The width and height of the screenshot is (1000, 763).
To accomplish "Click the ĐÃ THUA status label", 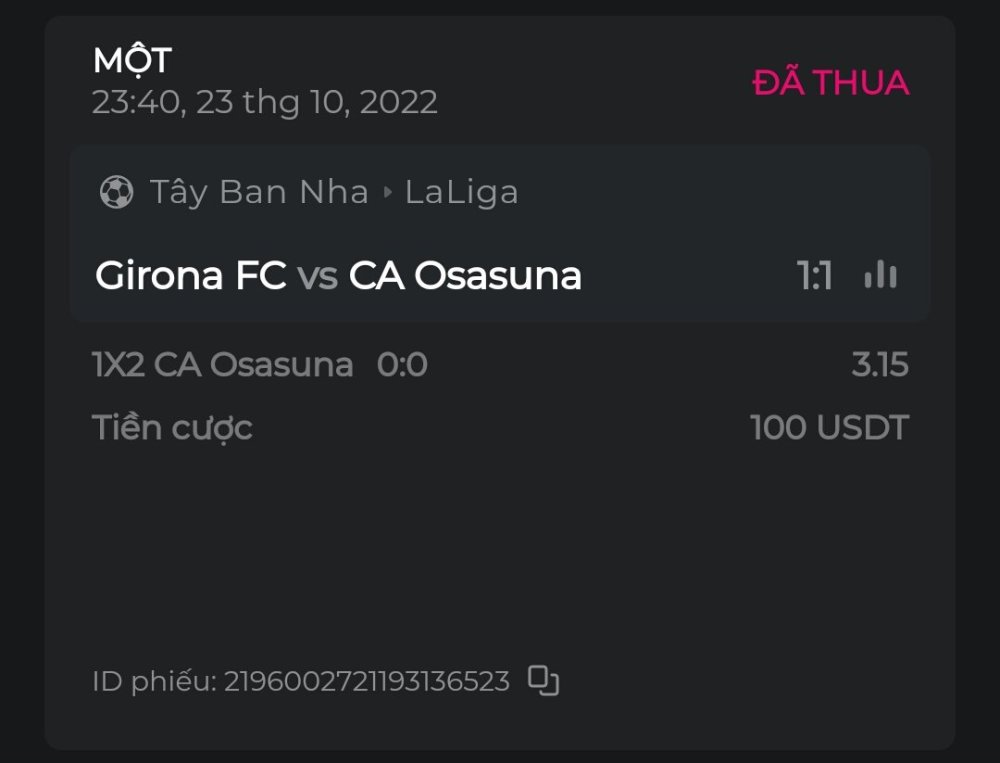I will tap(830, 83).
